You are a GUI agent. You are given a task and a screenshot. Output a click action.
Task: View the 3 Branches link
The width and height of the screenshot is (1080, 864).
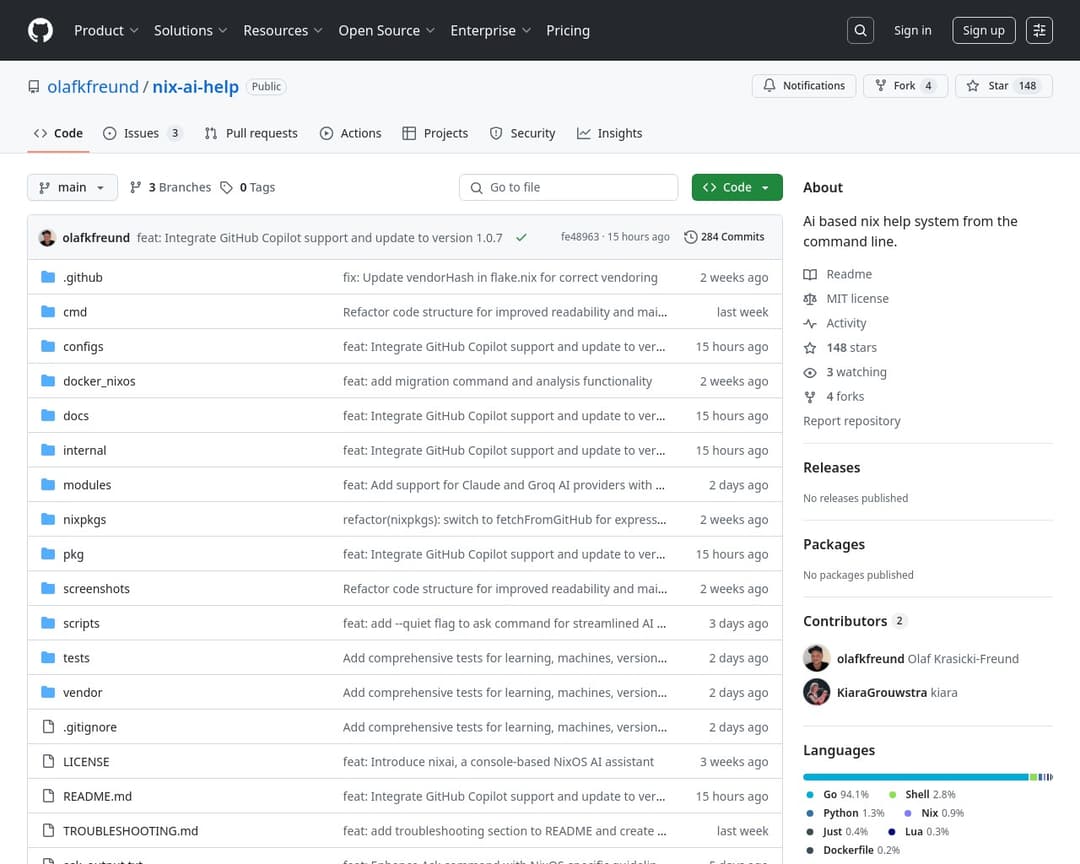point(170,187)
